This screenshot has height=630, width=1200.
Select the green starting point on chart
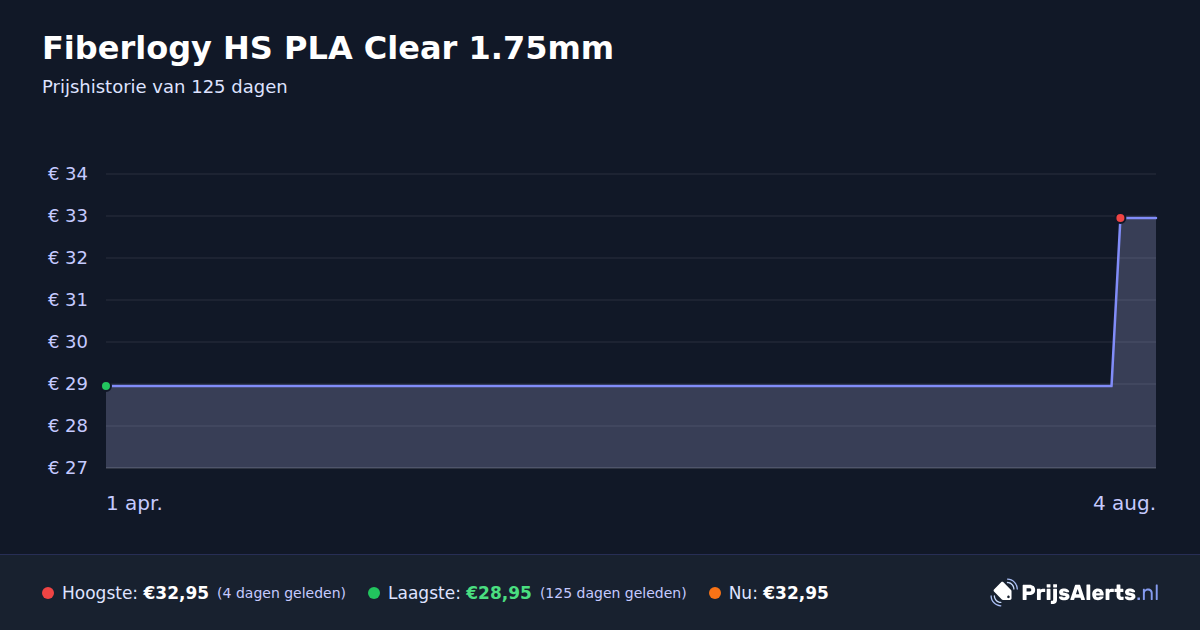click(106, 386)
